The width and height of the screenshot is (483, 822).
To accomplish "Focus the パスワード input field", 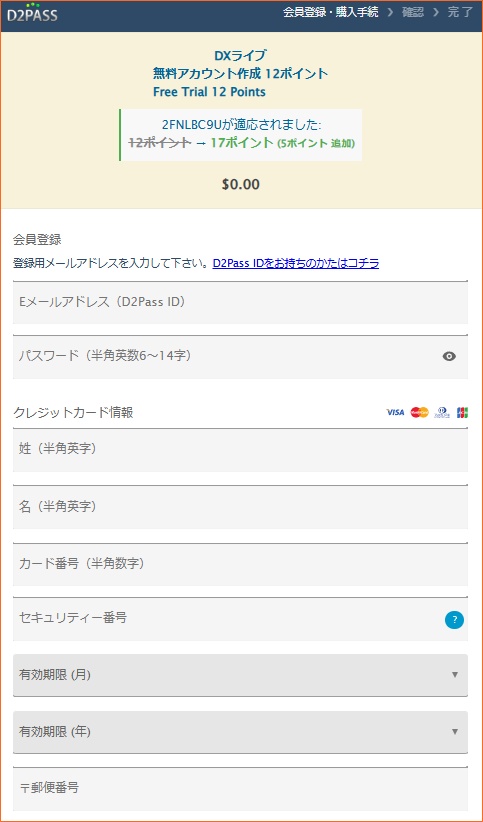I will click(240, 357).
